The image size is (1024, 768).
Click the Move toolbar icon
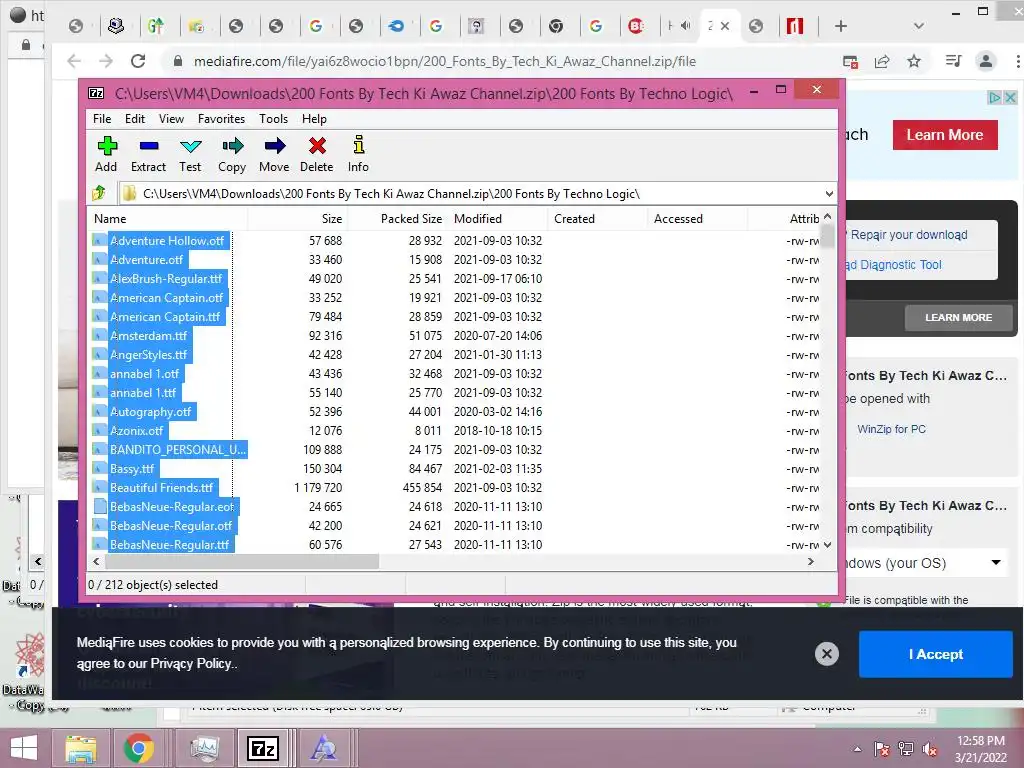[274, 154]
